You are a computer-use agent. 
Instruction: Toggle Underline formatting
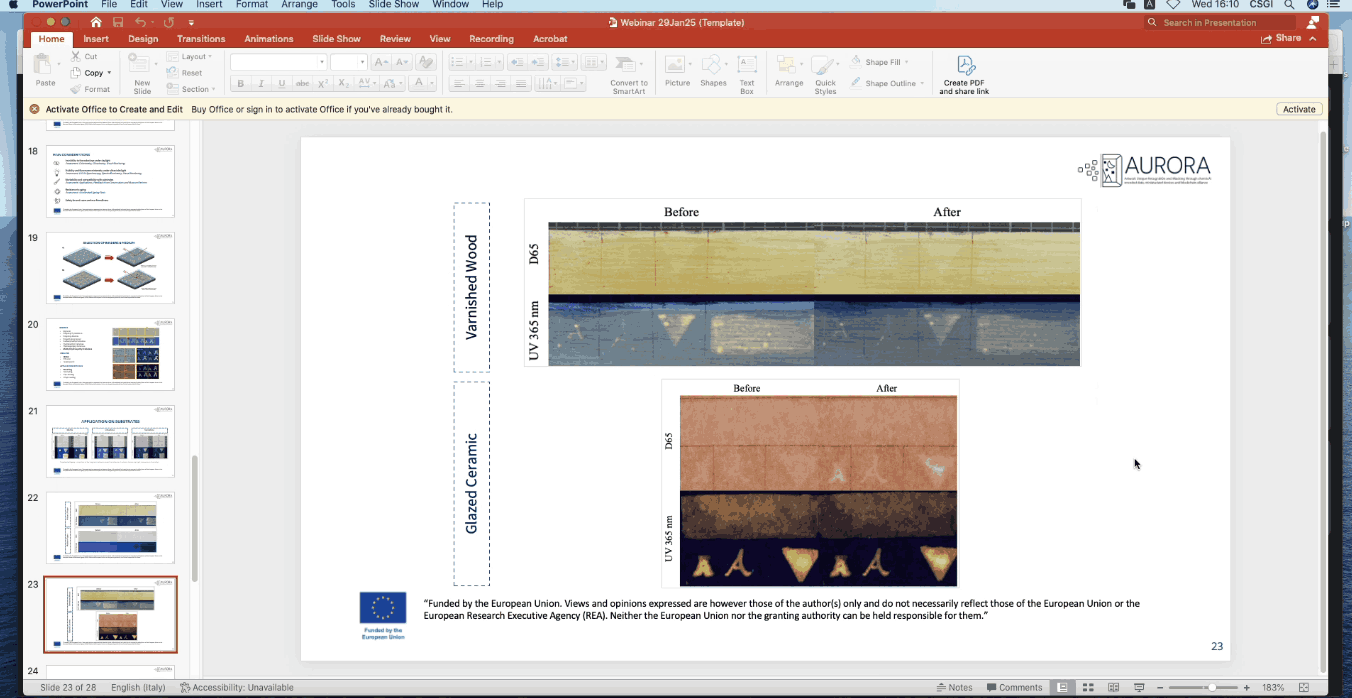click(282, 84)
